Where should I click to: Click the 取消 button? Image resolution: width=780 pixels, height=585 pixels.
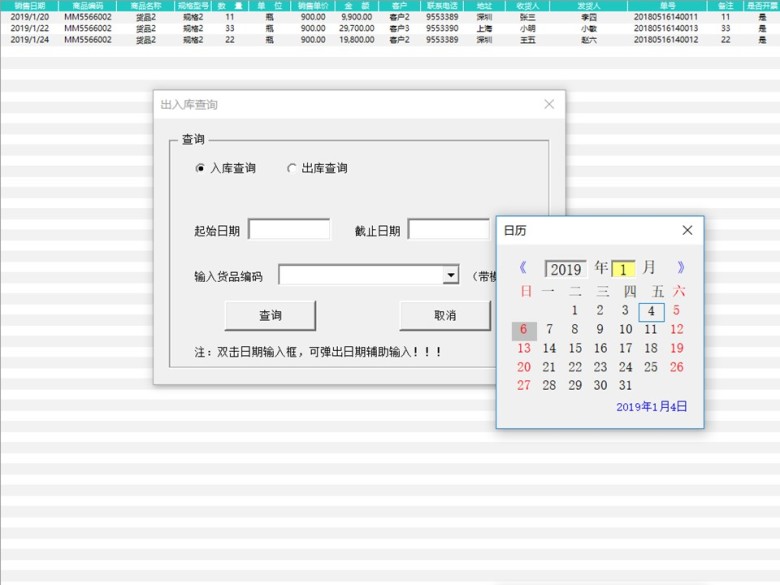(x=445, y=315)
